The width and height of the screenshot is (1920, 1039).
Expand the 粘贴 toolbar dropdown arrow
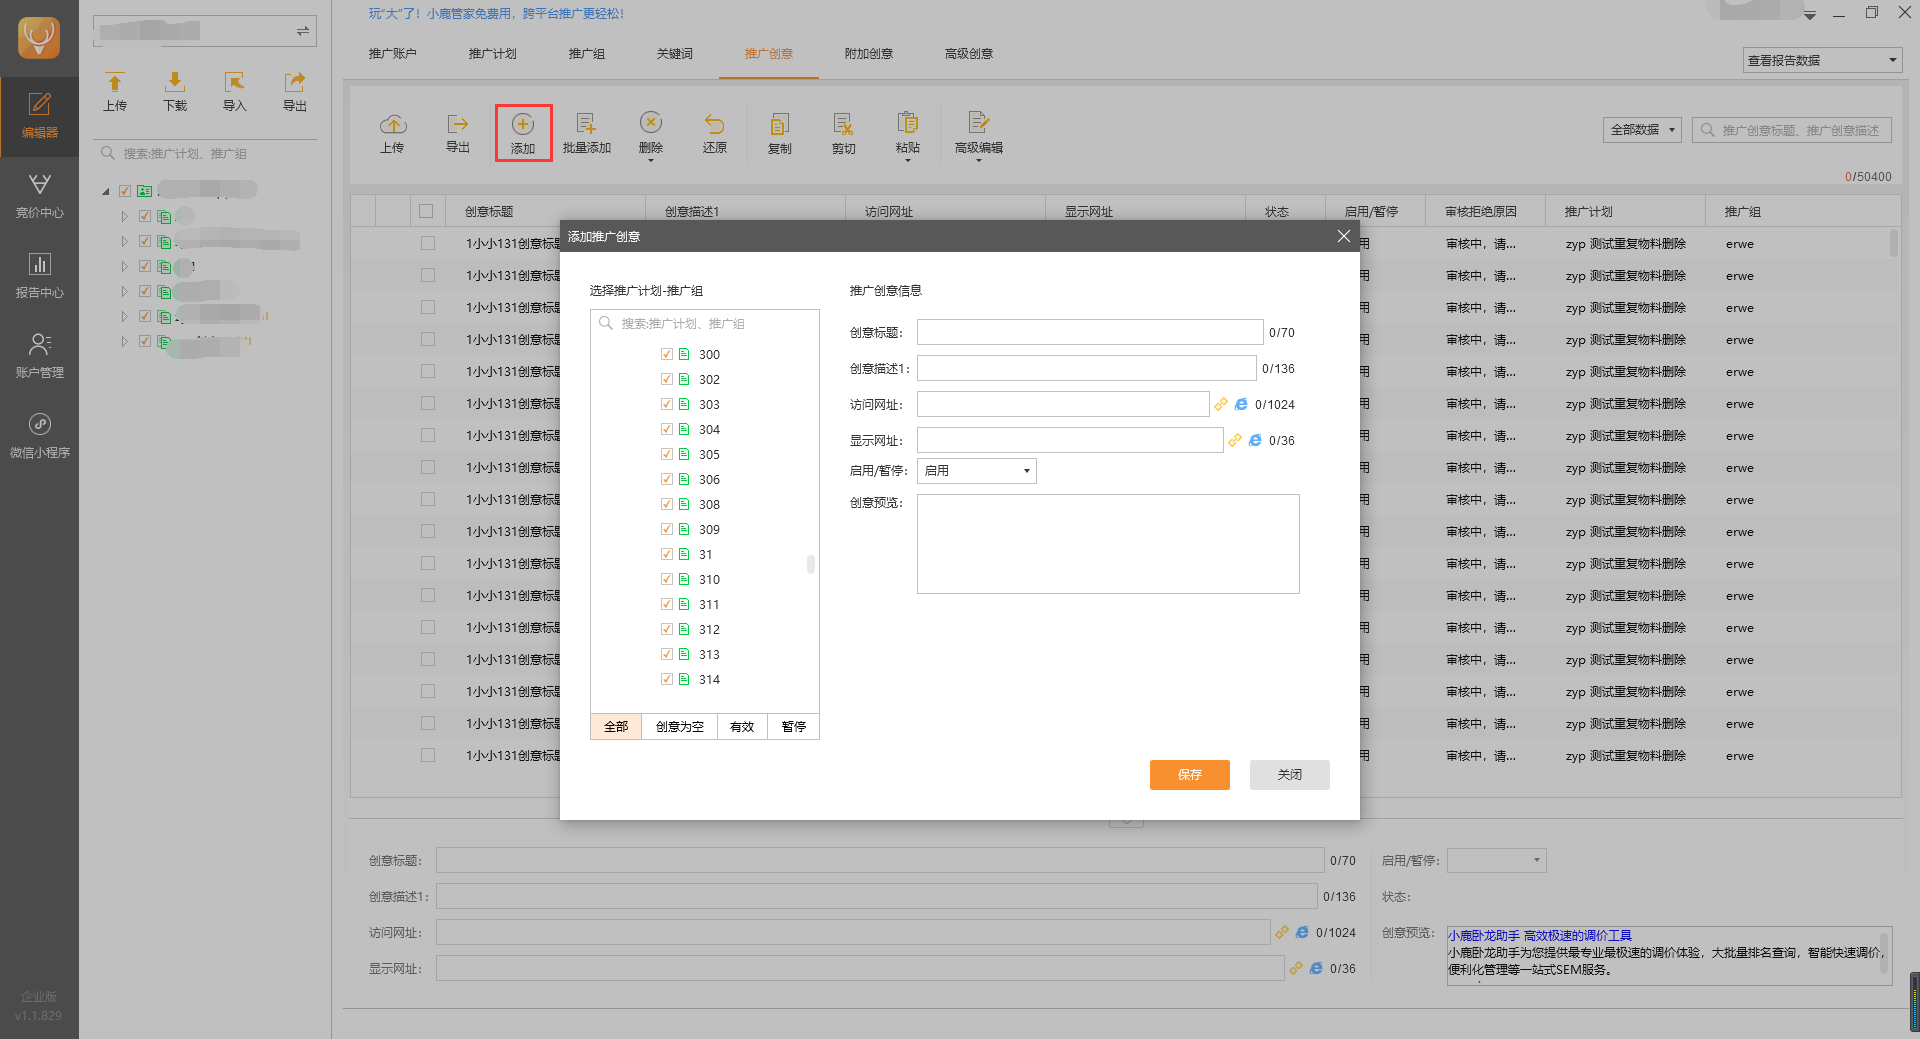[x=907, y=160]
